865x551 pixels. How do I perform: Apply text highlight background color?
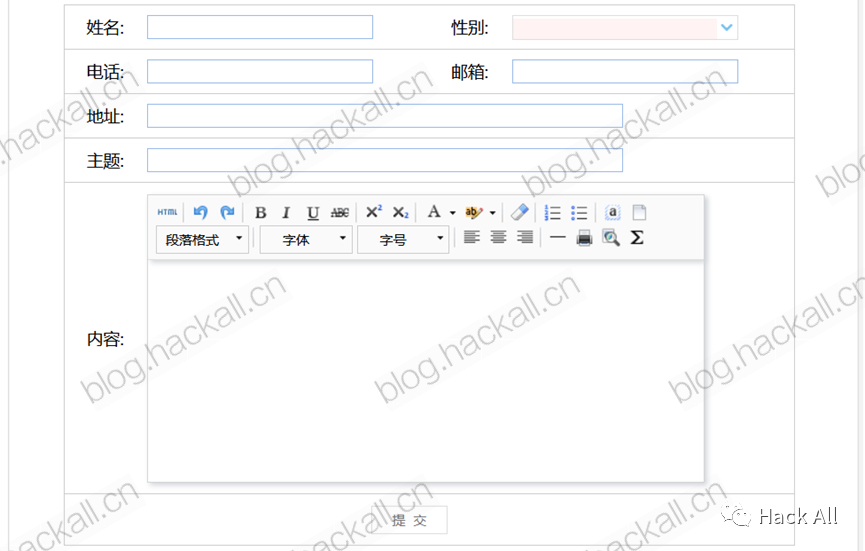[473, 212]
